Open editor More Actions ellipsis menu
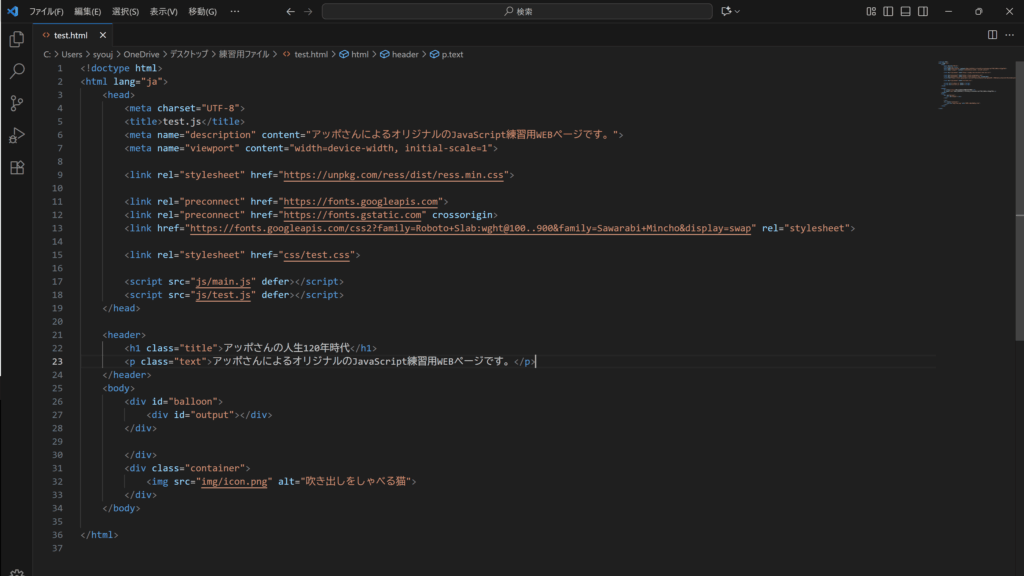This screenshot has width=1024, height=576. tap(1009, 34)
